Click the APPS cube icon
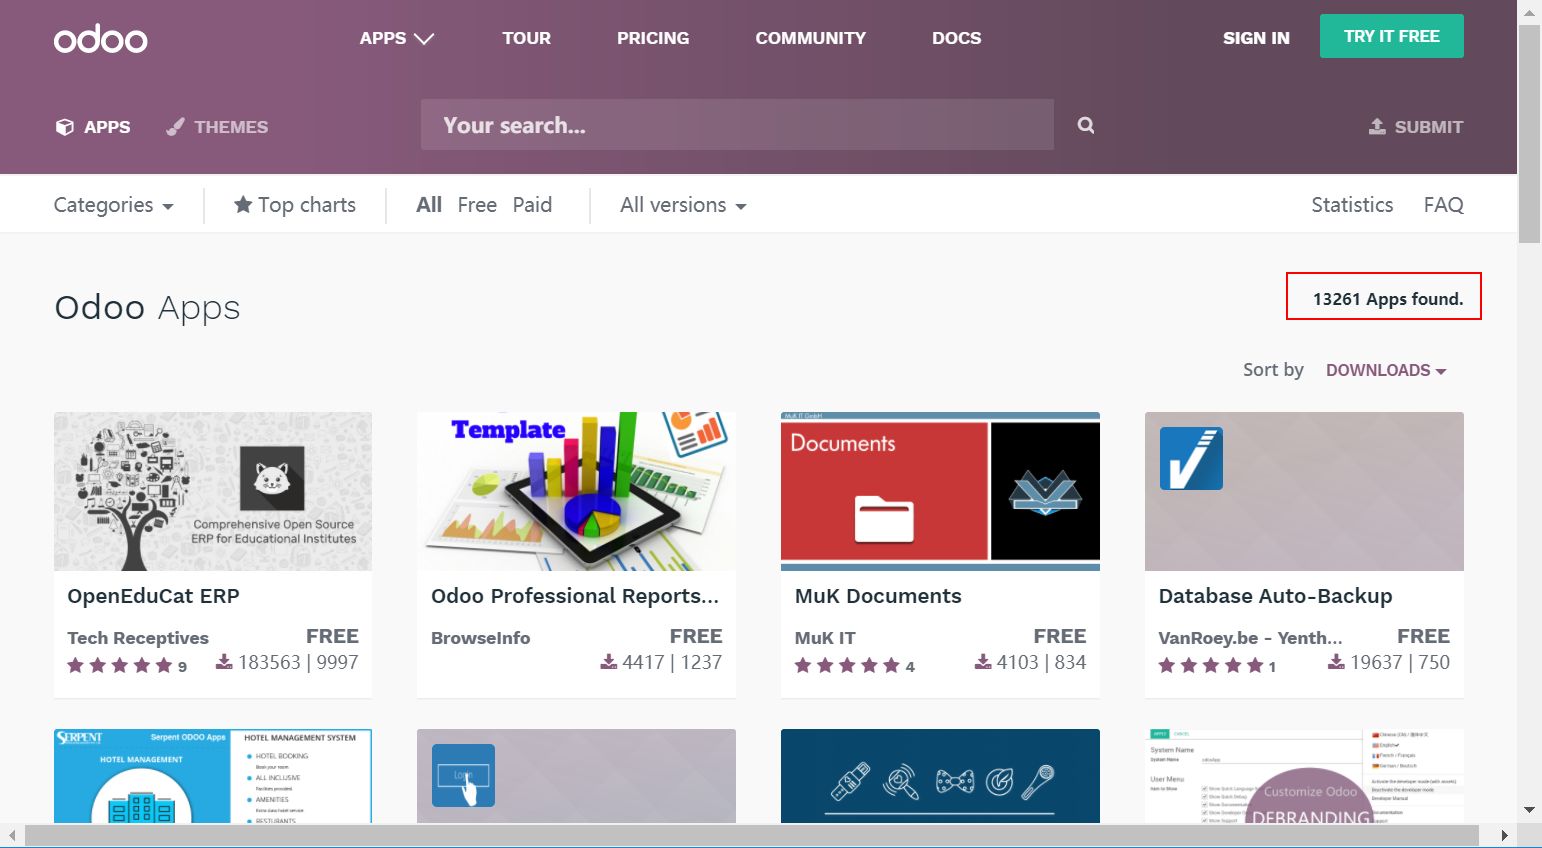The image size is (1542, 848). (x=64, y=127)
